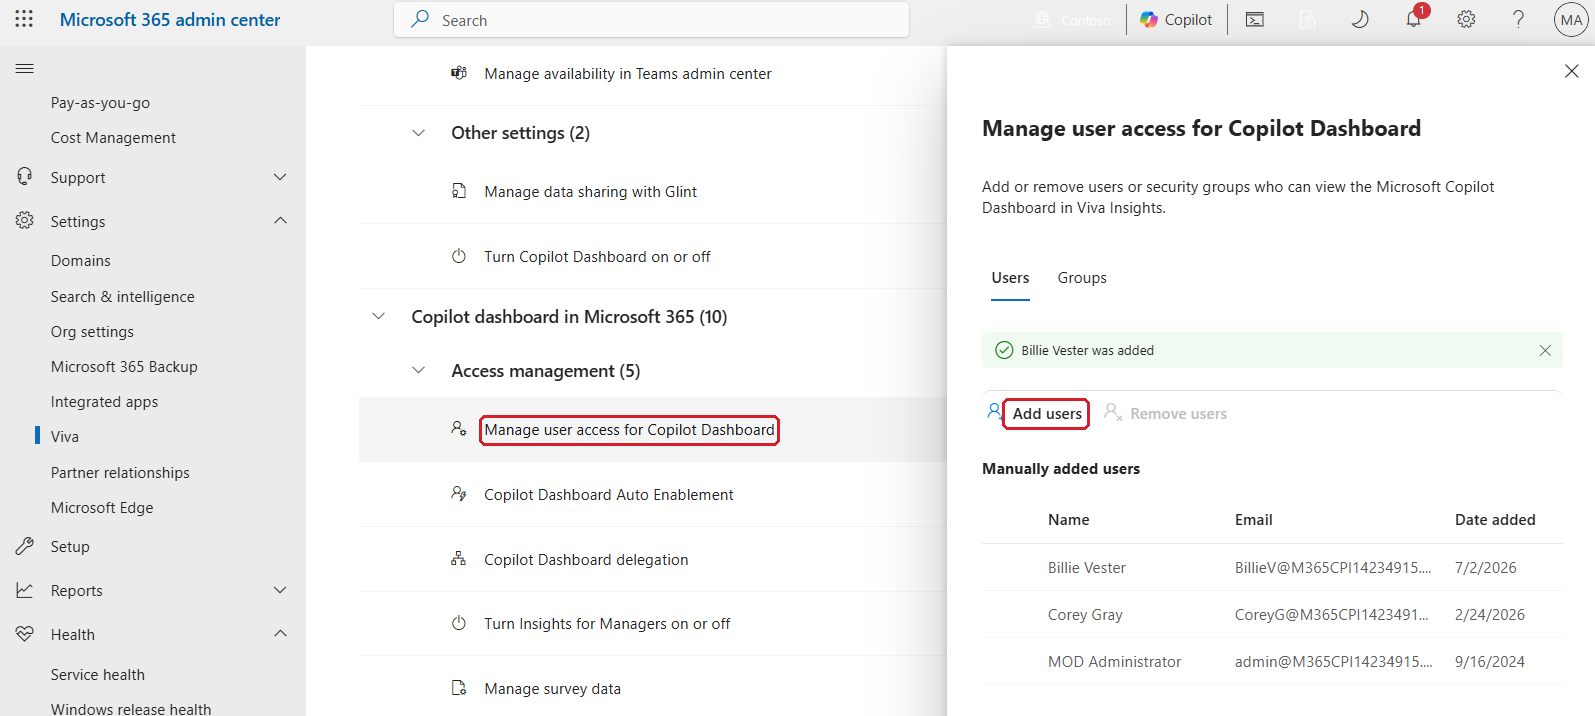Close the Manage user access panel
The image size is (1595, 716).
coord(1572,71)
